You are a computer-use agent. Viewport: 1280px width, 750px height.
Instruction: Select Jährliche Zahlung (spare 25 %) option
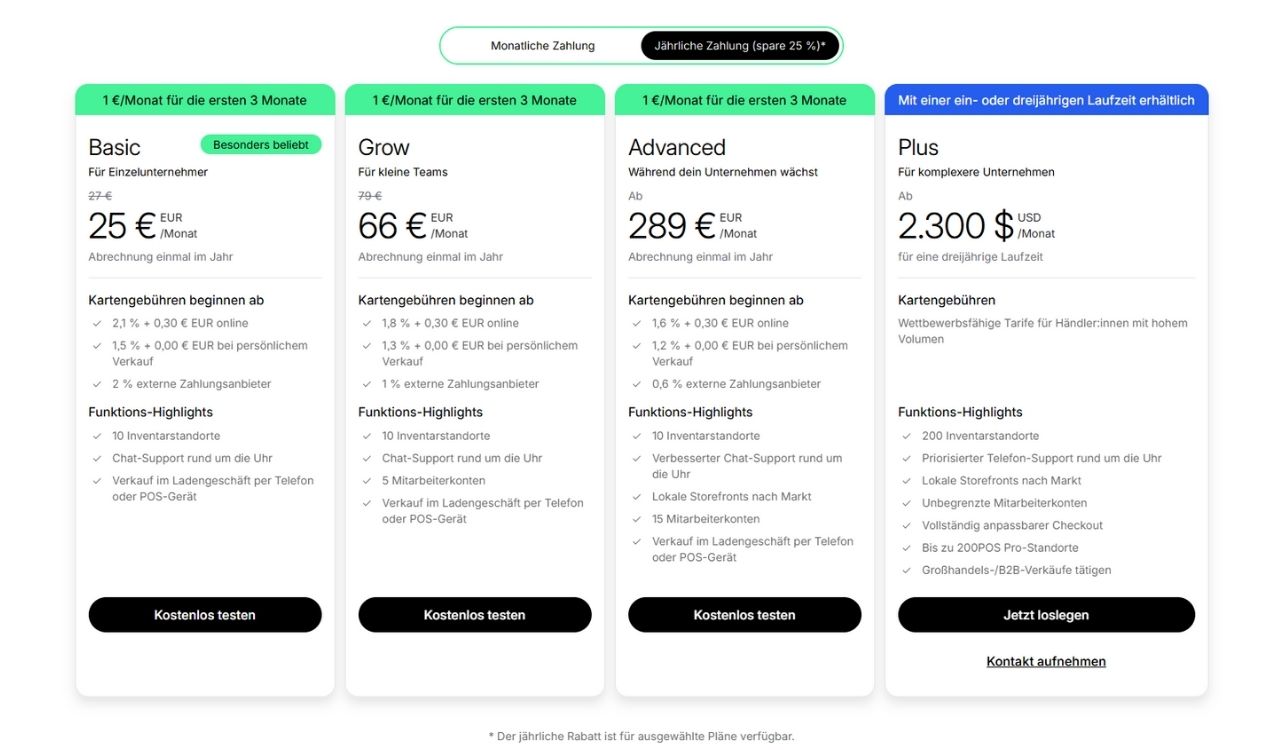(x=740, y=46)
